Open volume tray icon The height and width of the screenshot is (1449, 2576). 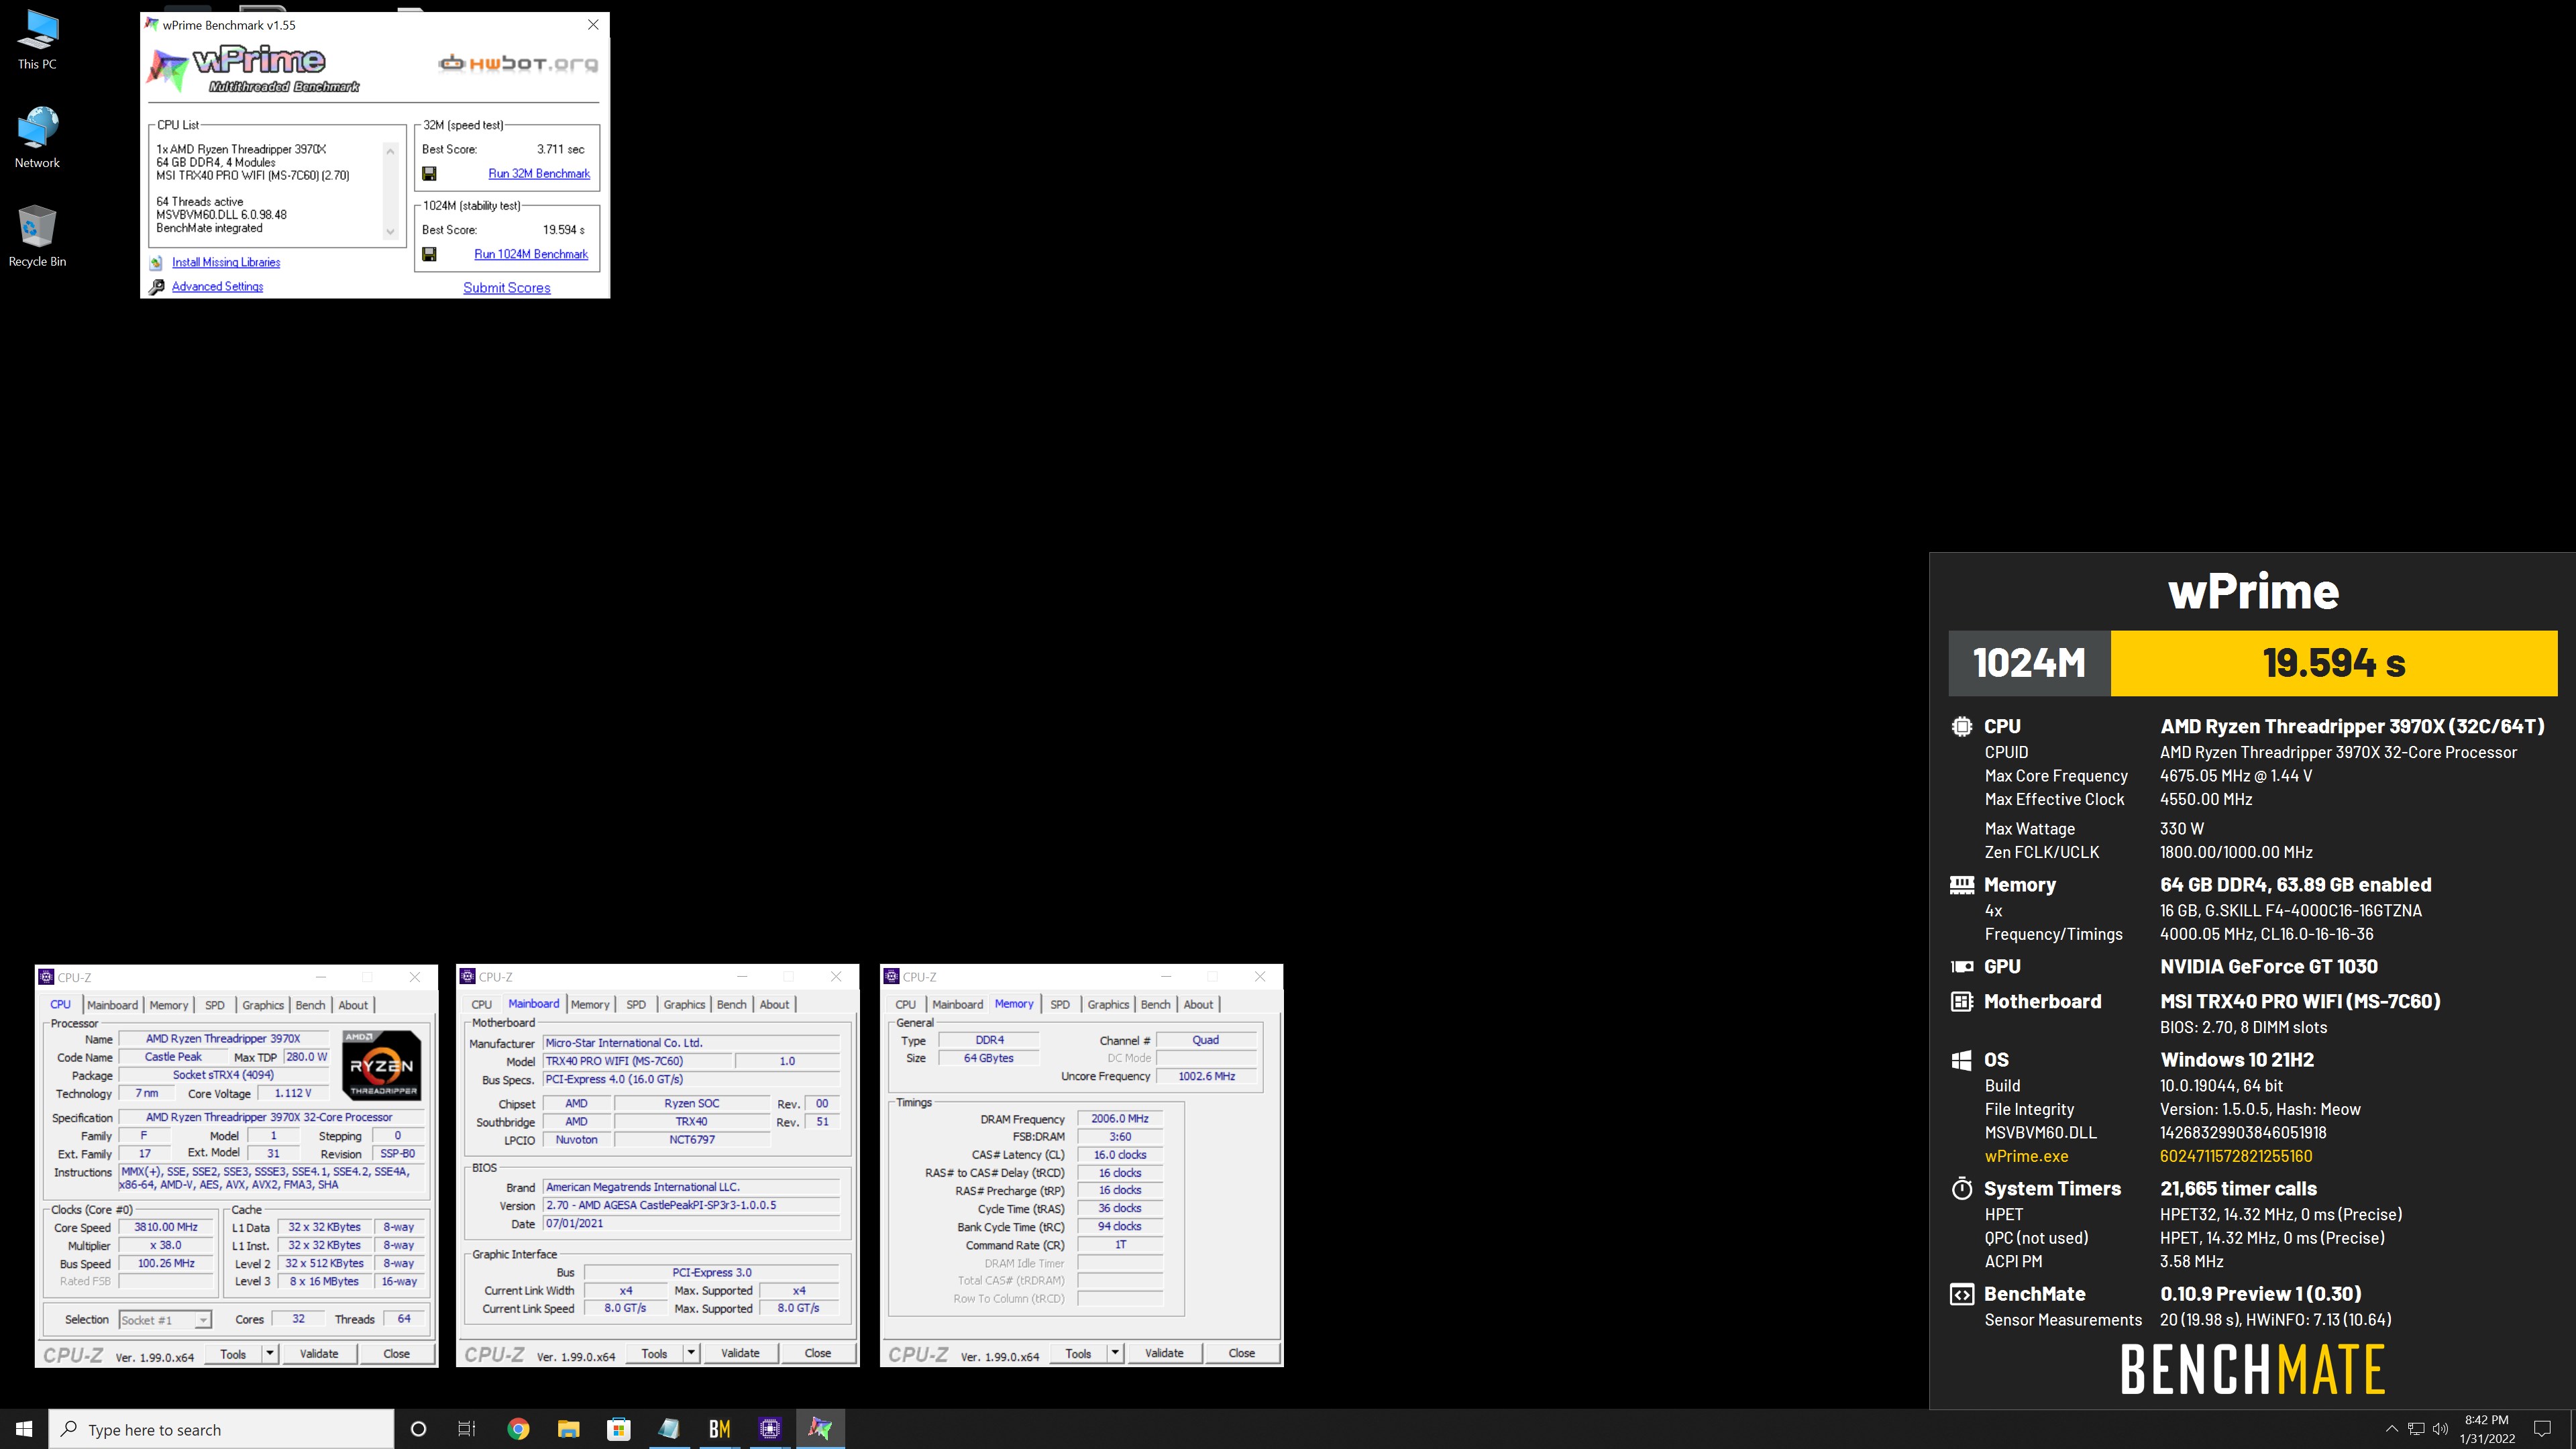coord(2440,1429)
